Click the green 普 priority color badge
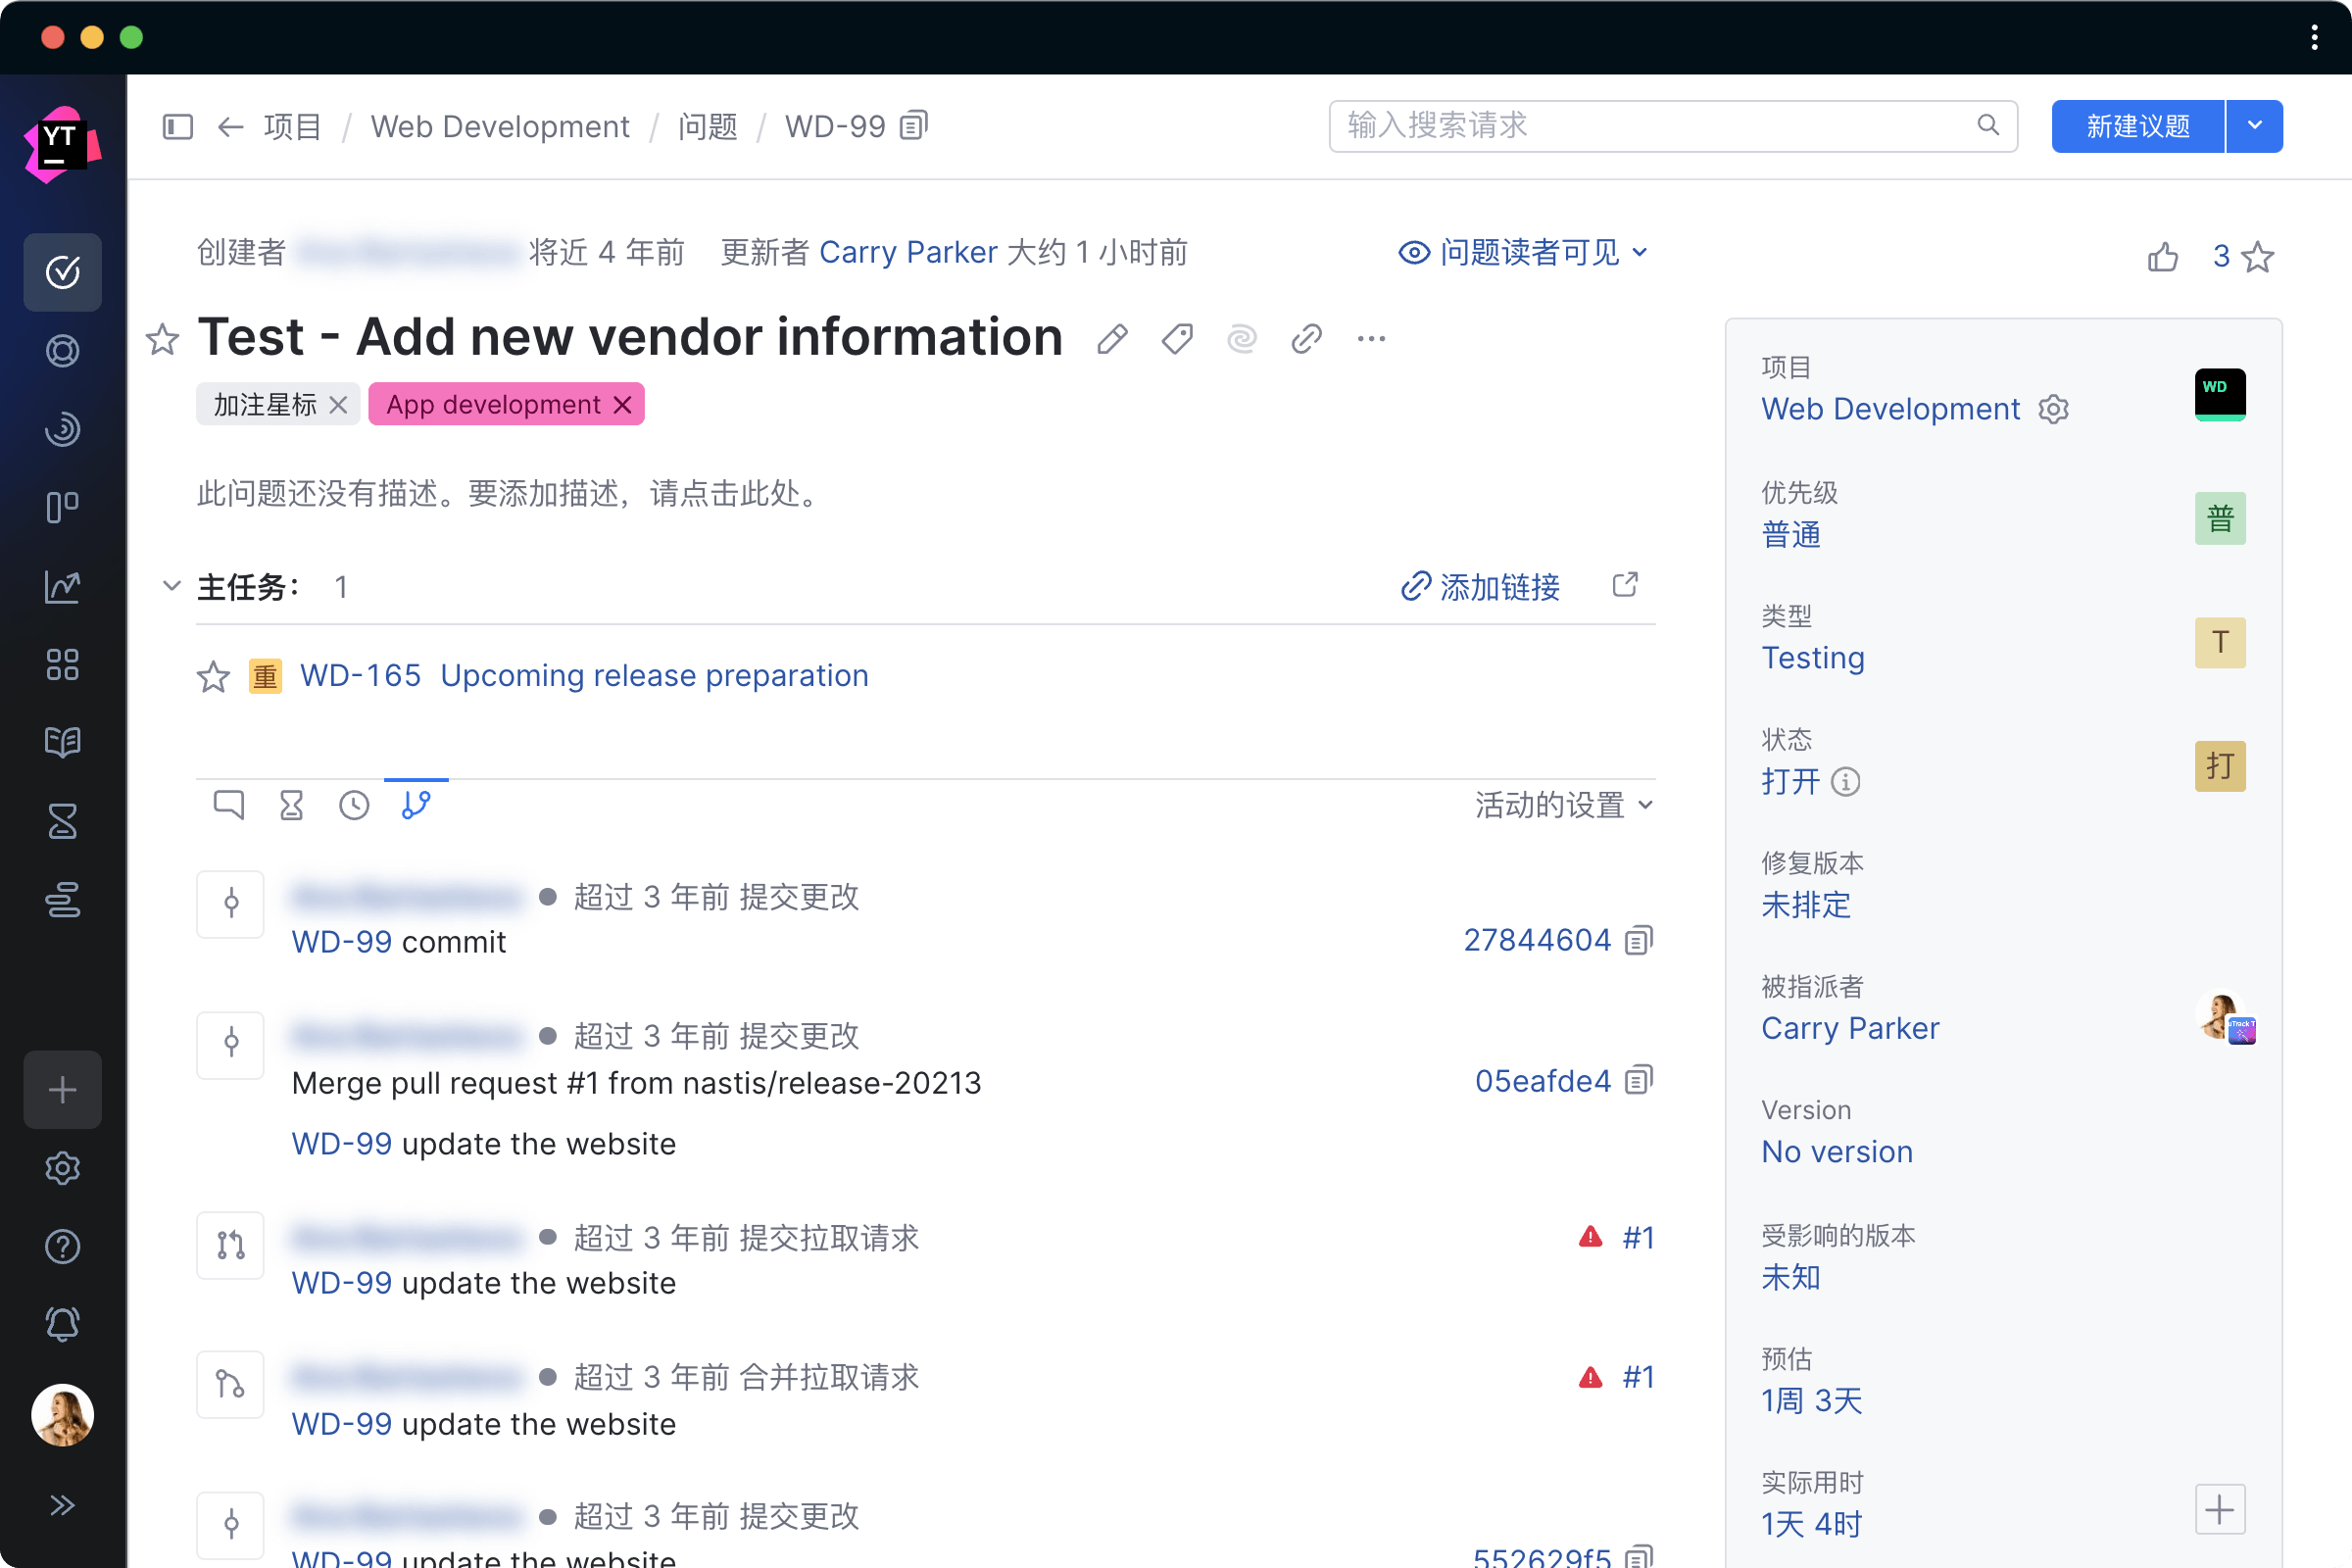This screenshot has width=2352, height=1568. point(2219,518)
